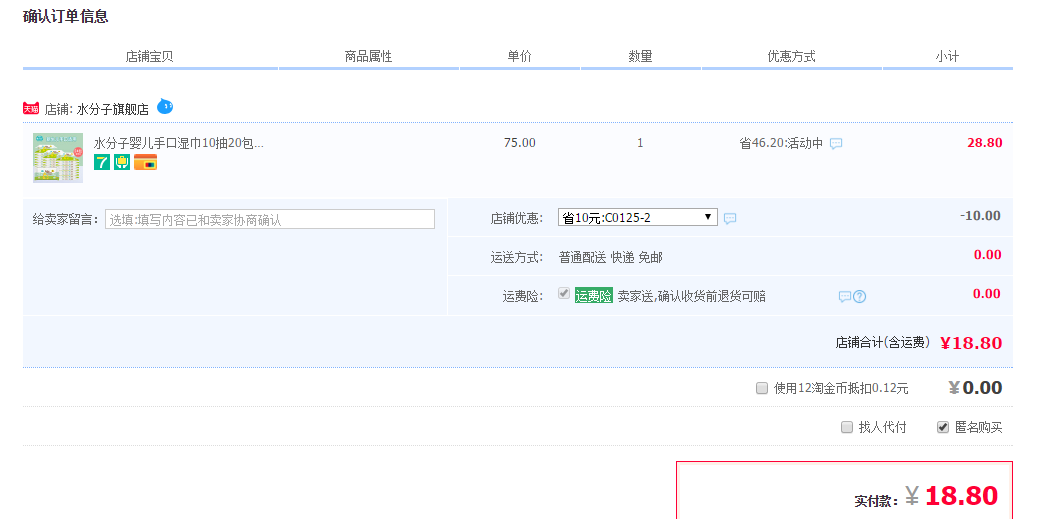
Task: Open the comment bubble next to 活动中
Action: tap(836, 143)
